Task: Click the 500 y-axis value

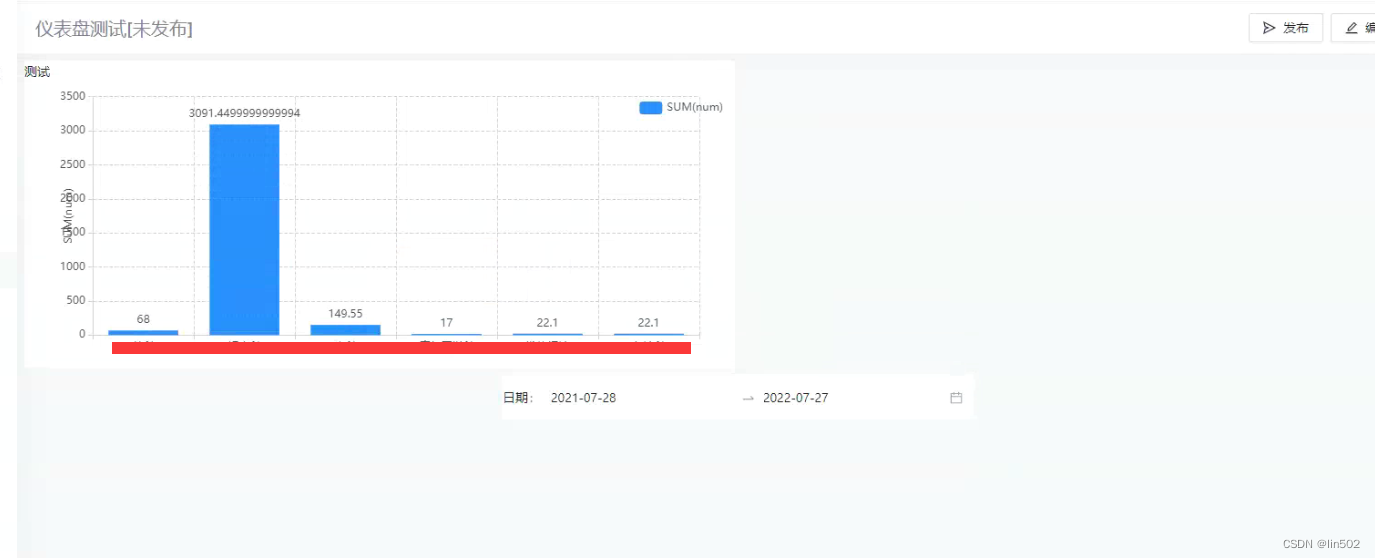Action: (77, 300)
